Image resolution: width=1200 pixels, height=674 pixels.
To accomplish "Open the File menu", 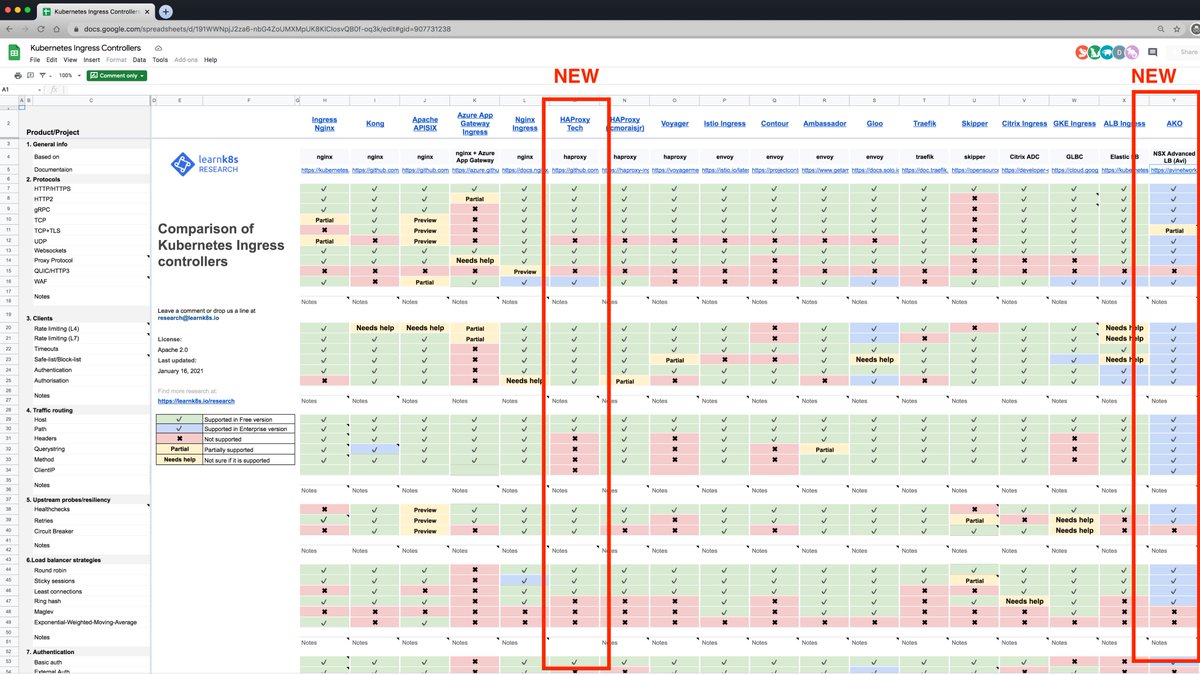I will coord(36,60).
